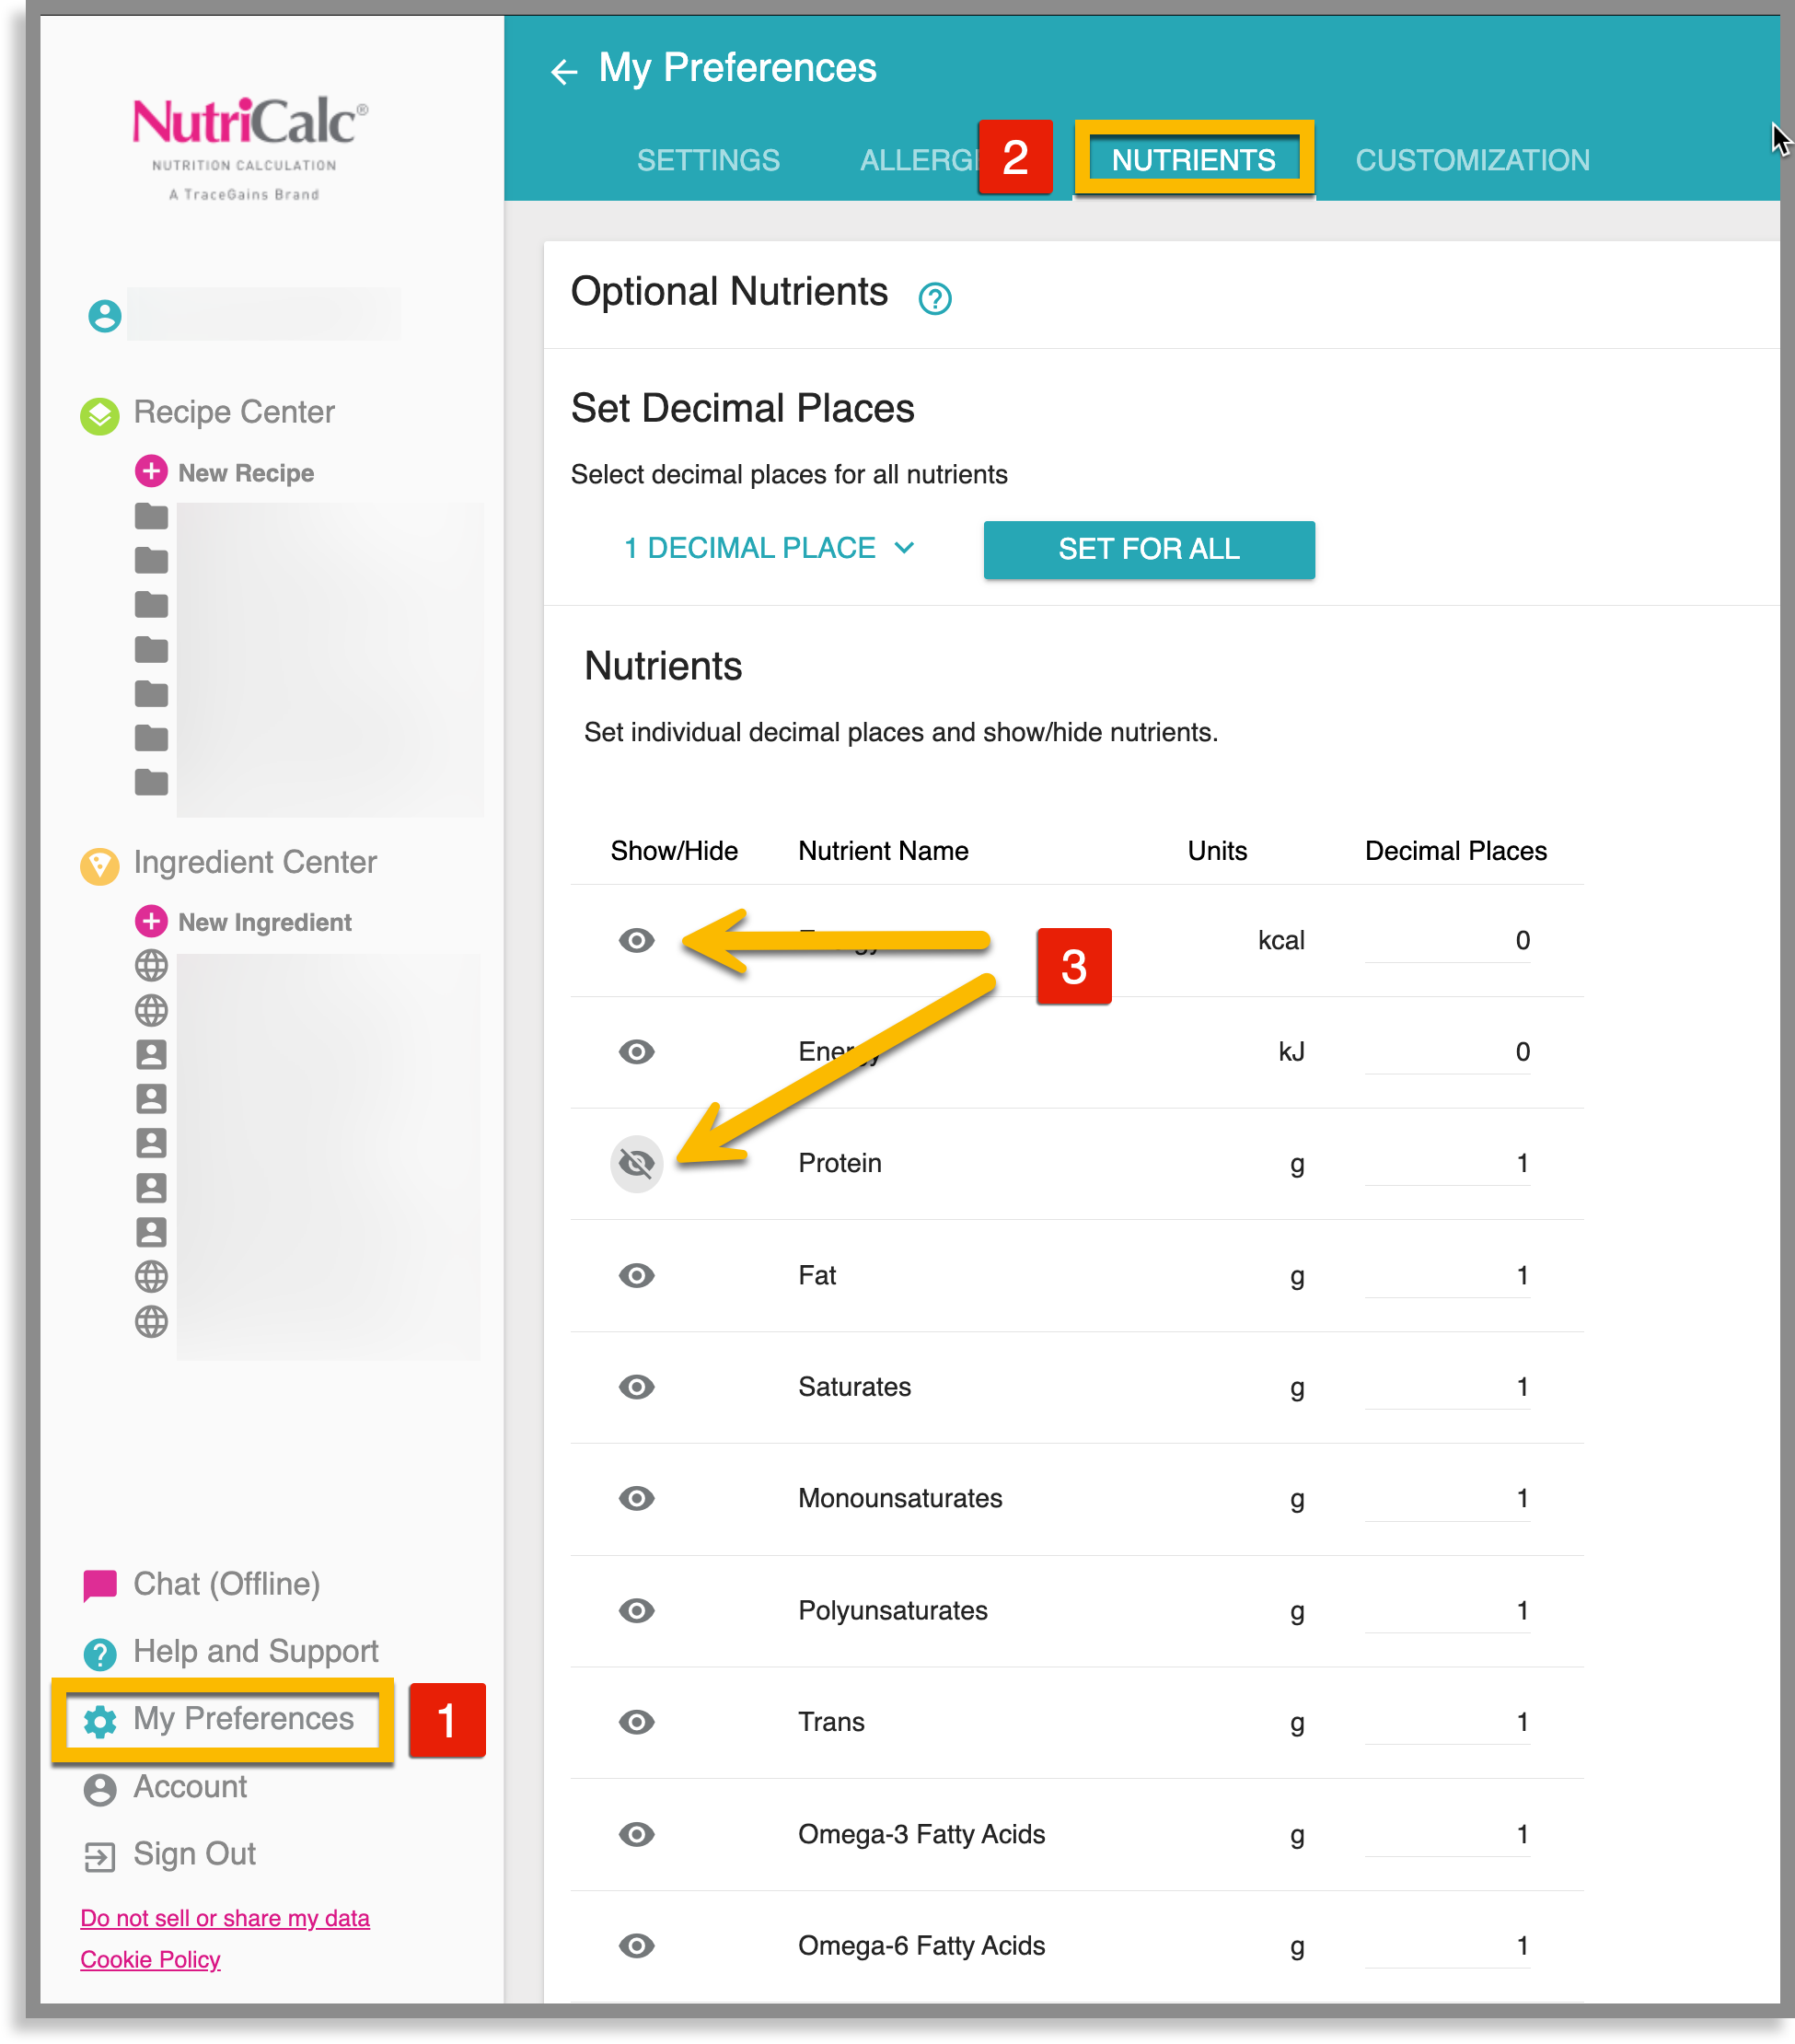
Task: Open the Cookie Policy link
Action: [150, 1959]
